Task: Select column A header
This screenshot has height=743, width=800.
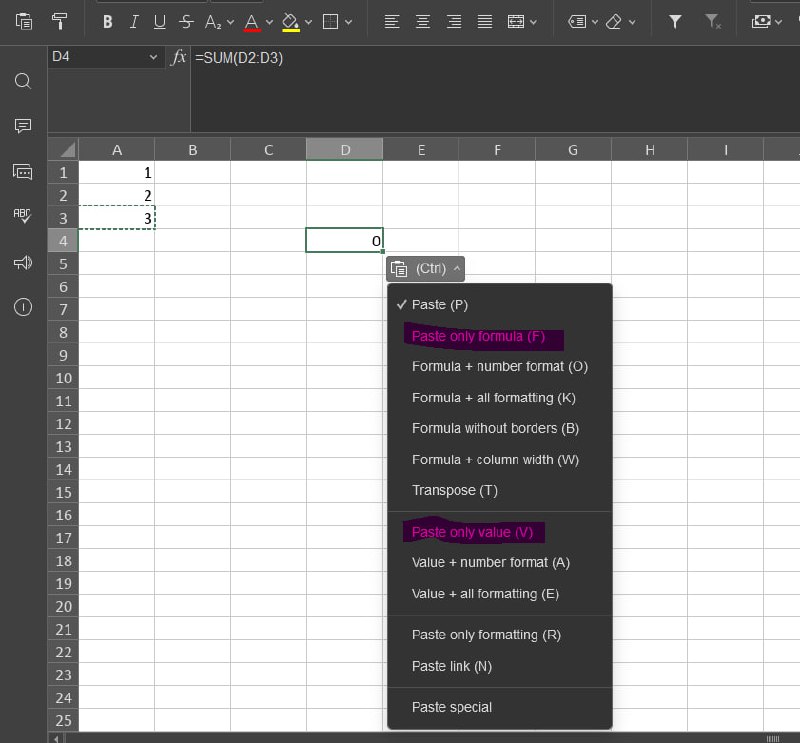Action: [116, 150]
